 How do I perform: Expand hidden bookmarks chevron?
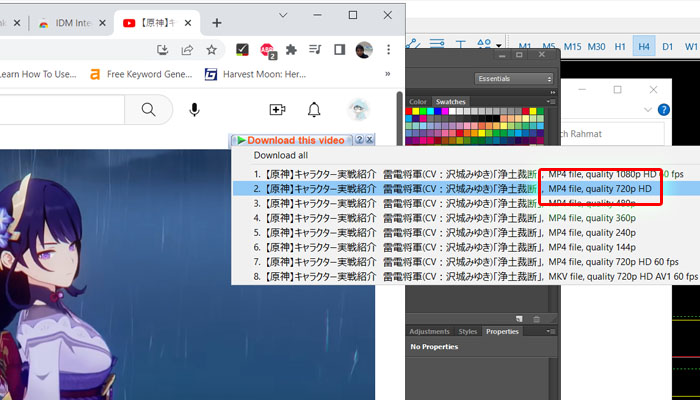pyautogui.click(x=388, y=74)
